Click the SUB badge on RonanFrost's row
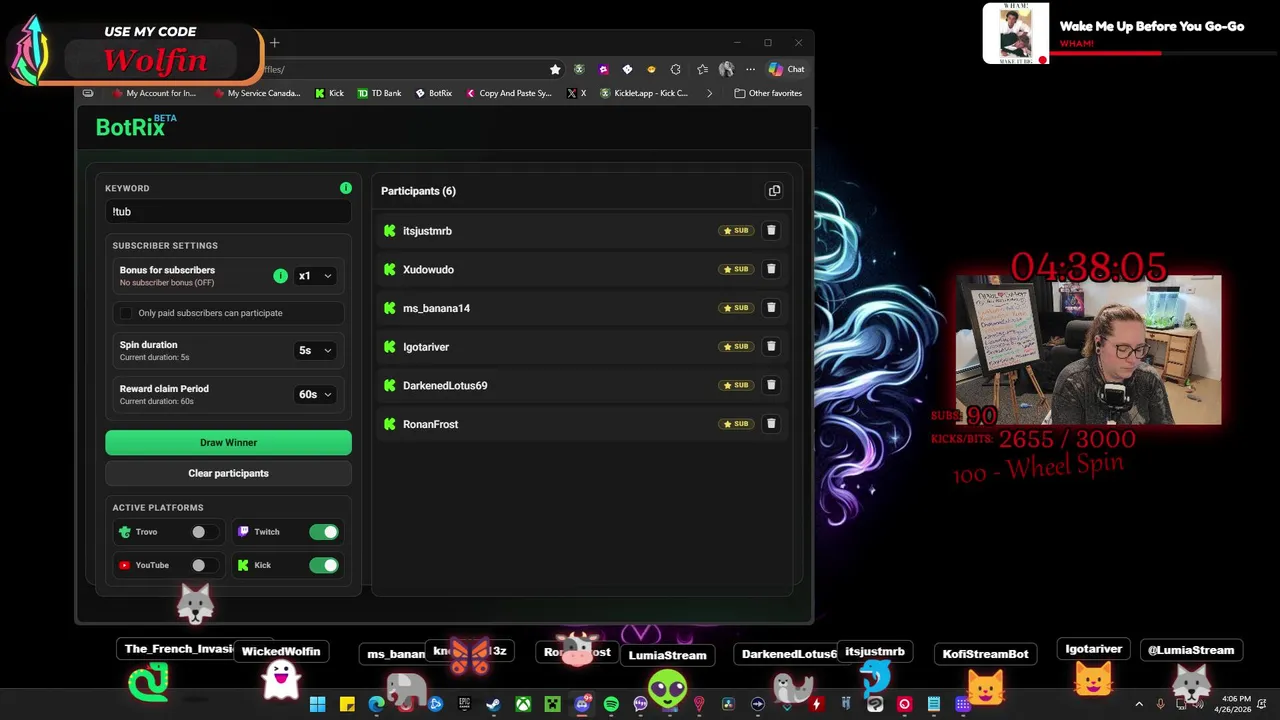 (x=736, y=424)
